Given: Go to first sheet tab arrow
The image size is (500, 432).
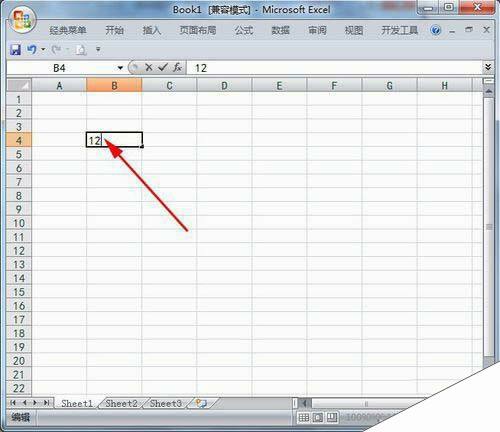Looking at the screenshot, I should tap(13, 403).
